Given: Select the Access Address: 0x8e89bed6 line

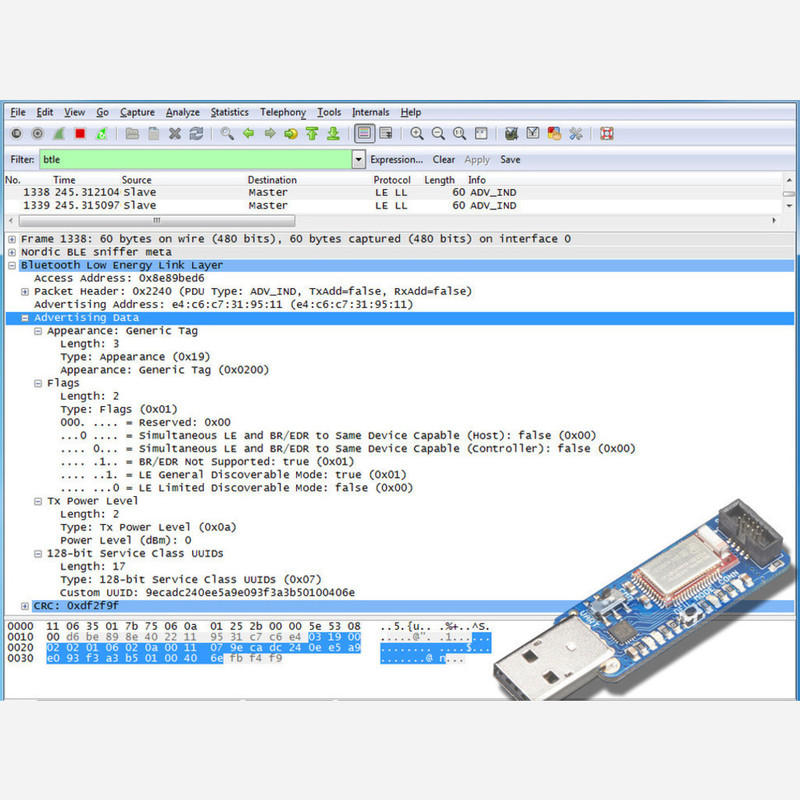Looking at the screenshot, I should 119,278.
